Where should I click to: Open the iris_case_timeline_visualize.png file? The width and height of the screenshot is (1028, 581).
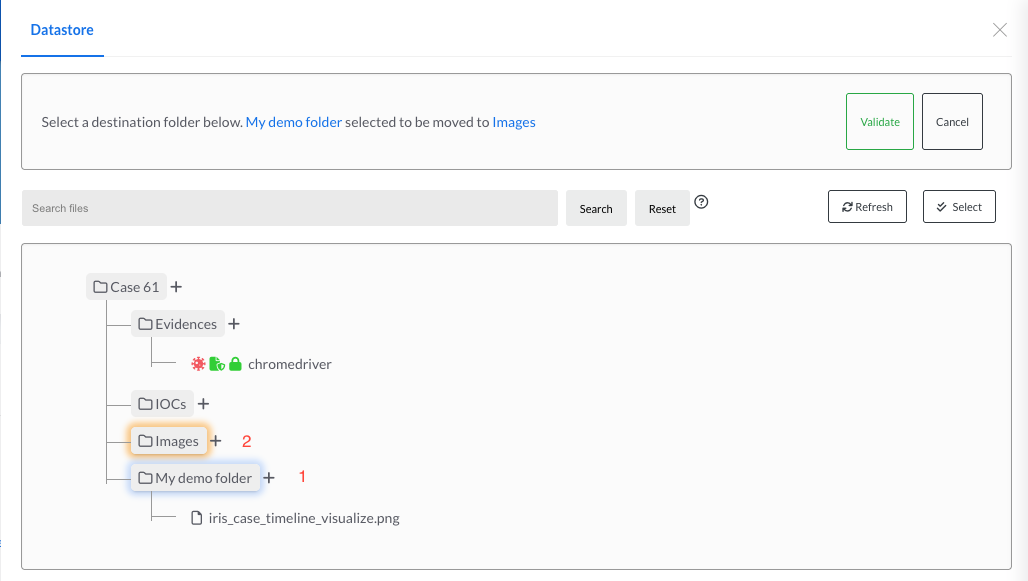303,518
